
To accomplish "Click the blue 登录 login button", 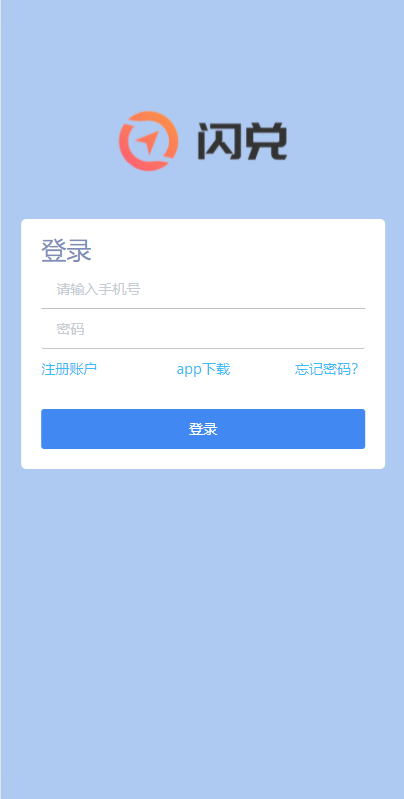I will (203, 429).
